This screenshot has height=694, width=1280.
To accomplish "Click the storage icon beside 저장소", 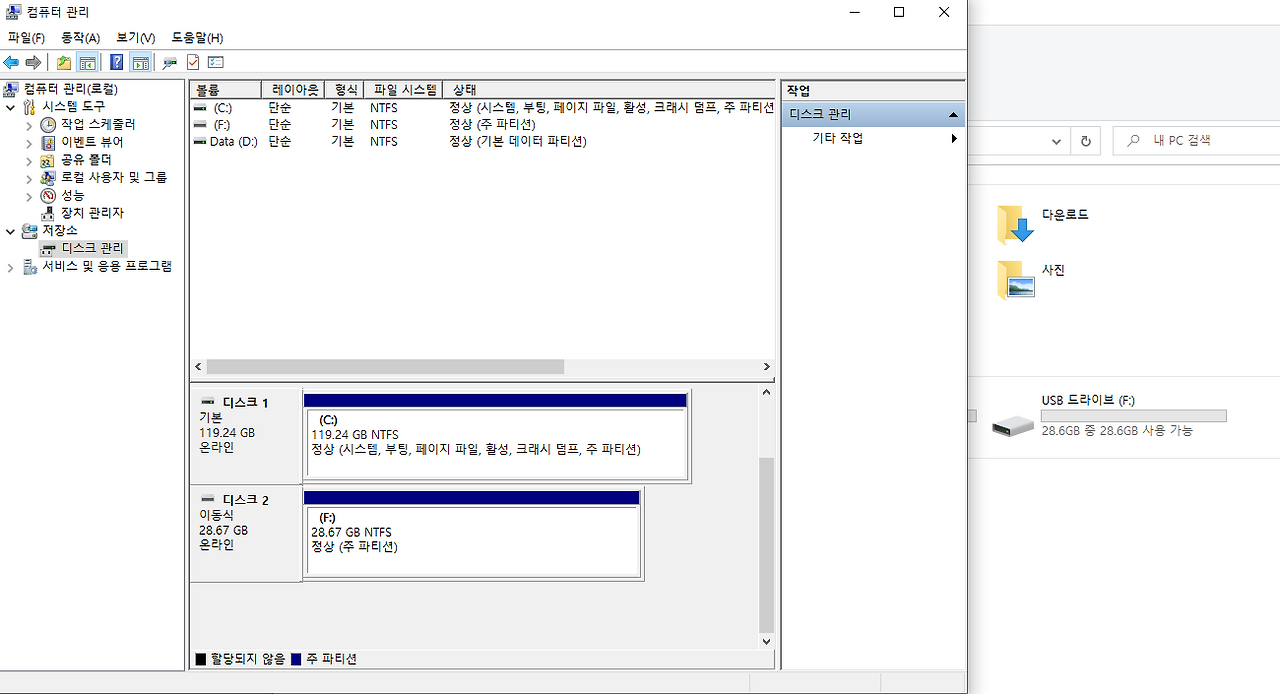I will coord(29,231).
